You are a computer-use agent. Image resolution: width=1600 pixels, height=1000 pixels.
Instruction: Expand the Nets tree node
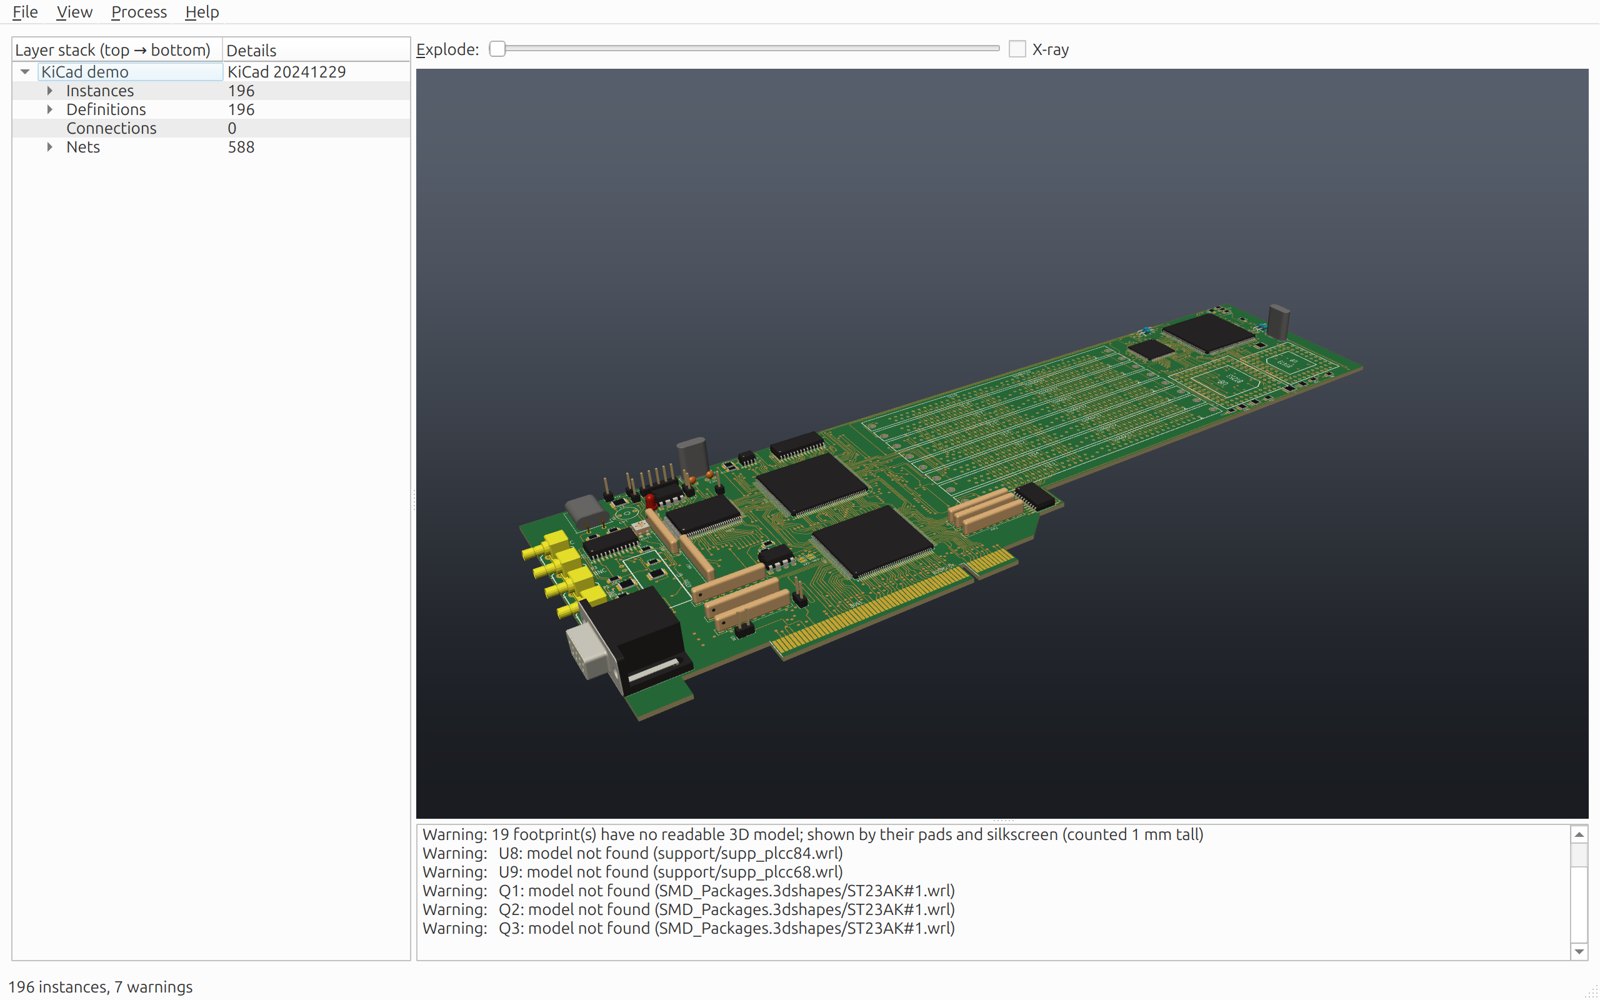click(50, 147)
